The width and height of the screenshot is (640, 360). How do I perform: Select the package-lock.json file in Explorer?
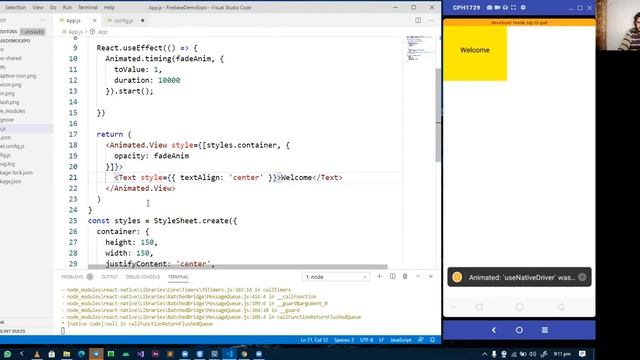click(x=16, y=173)
